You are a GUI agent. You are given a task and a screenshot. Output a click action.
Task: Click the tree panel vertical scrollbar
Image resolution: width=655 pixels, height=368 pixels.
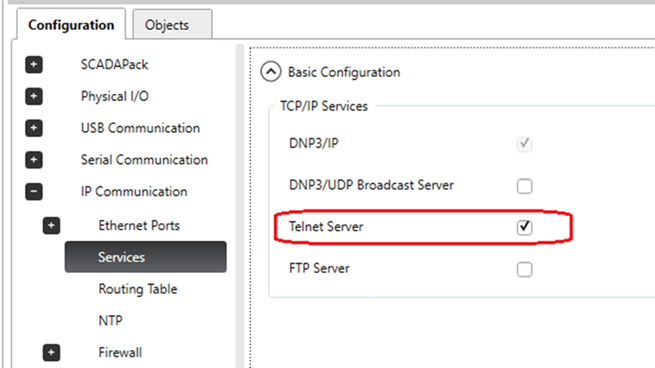[x=239, y=206]
